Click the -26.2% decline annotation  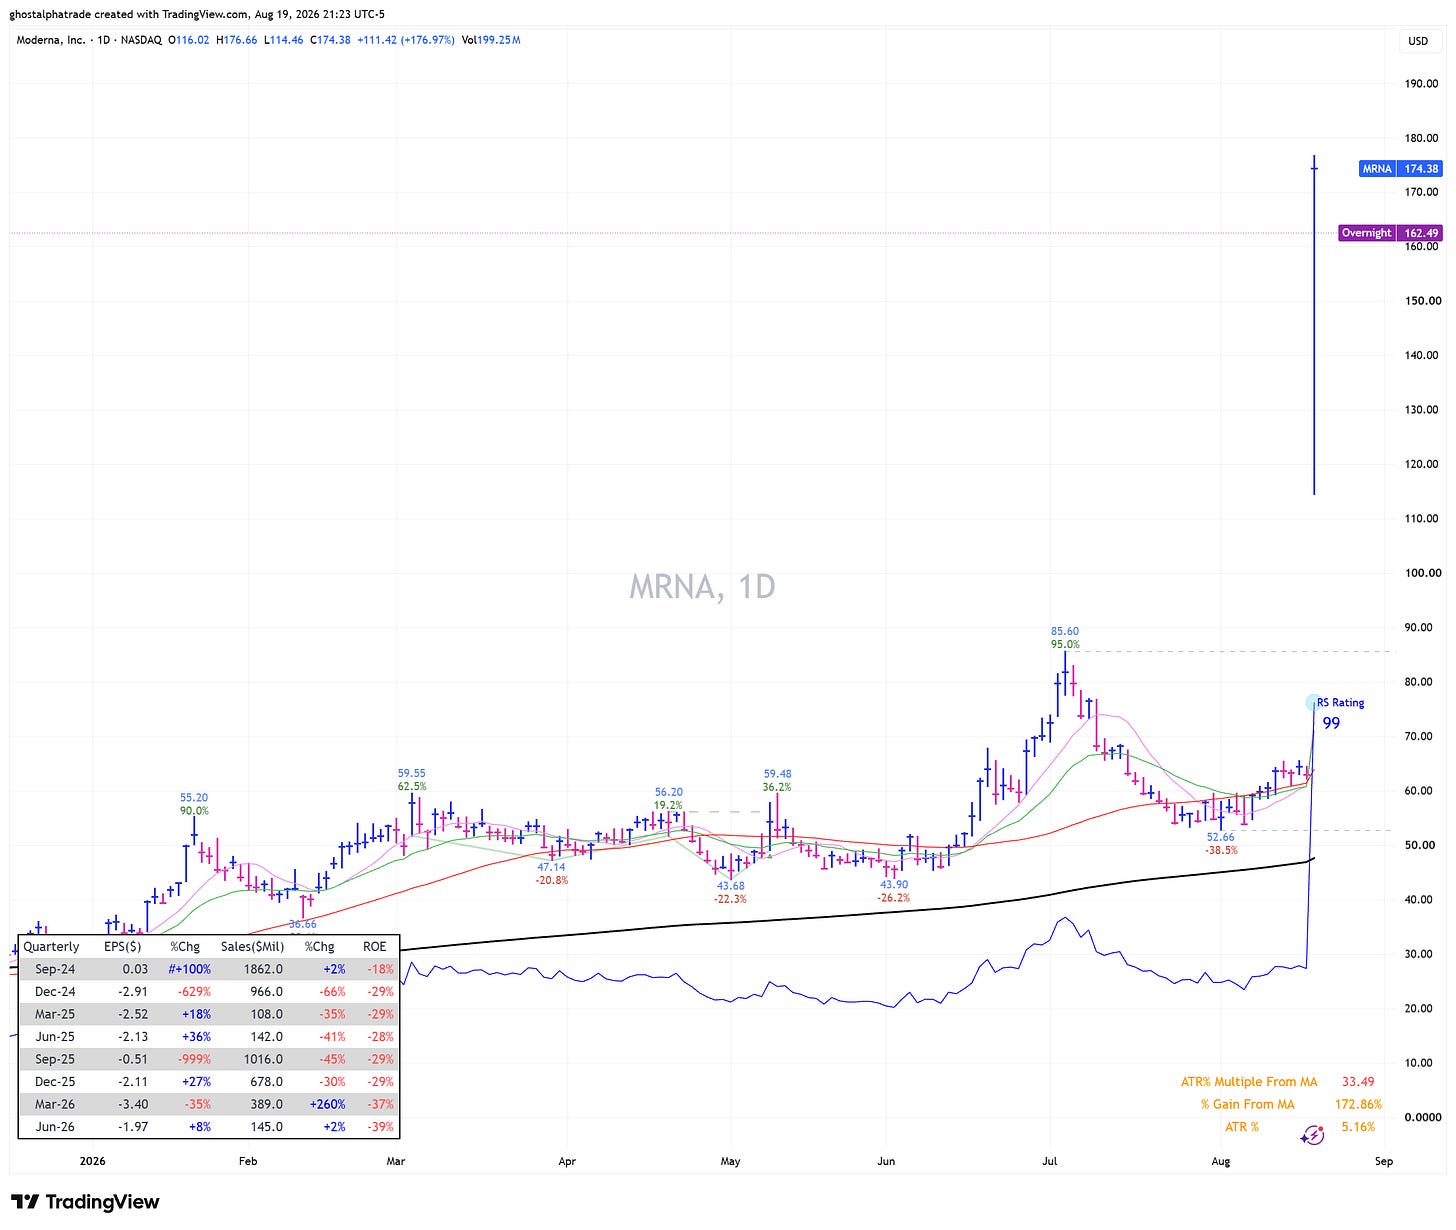[894, 898]
